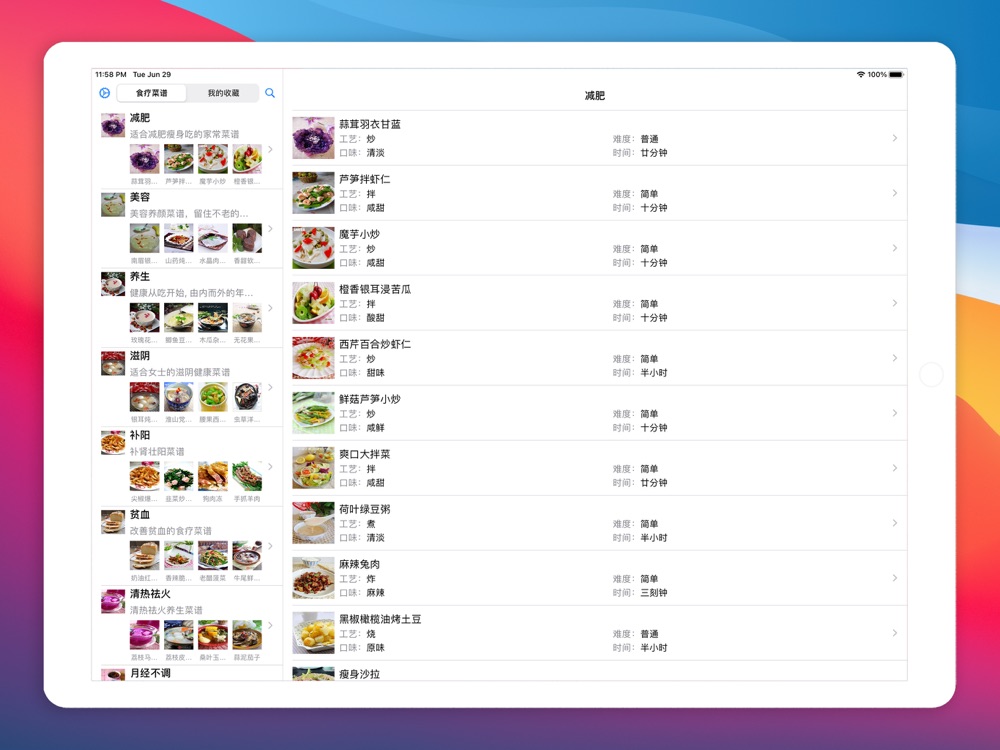Click the 麻辣兔肉 dish photo
Image resolution: width=1000 pixels, height=750 pixels.
coord(313,578)
